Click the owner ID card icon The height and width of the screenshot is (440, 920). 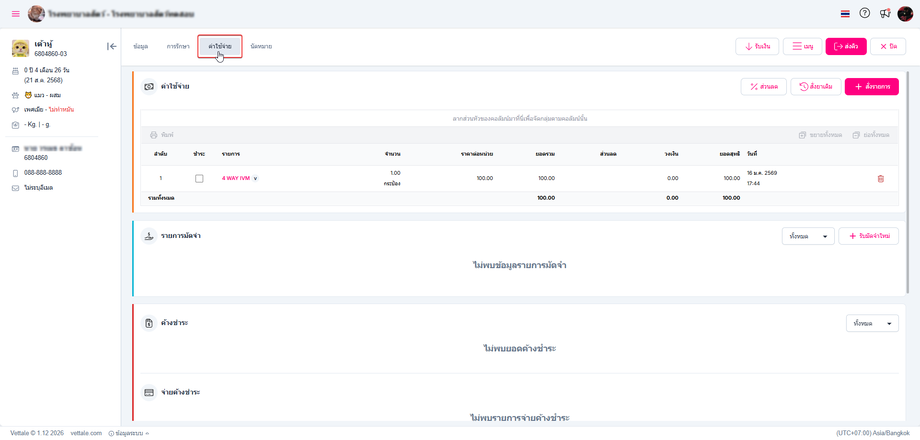16,149
